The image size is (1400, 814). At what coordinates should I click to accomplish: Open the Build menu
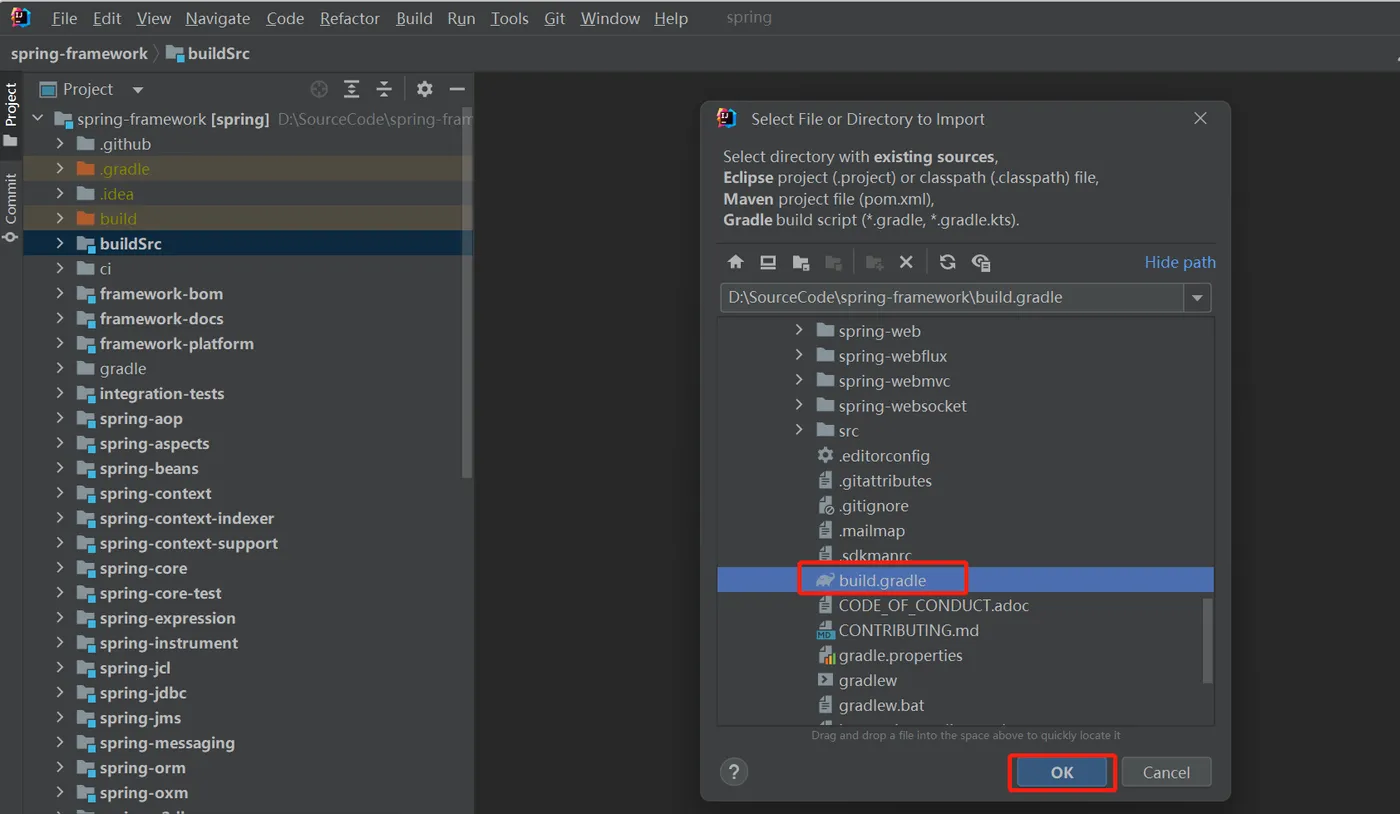tap(414, 18)
